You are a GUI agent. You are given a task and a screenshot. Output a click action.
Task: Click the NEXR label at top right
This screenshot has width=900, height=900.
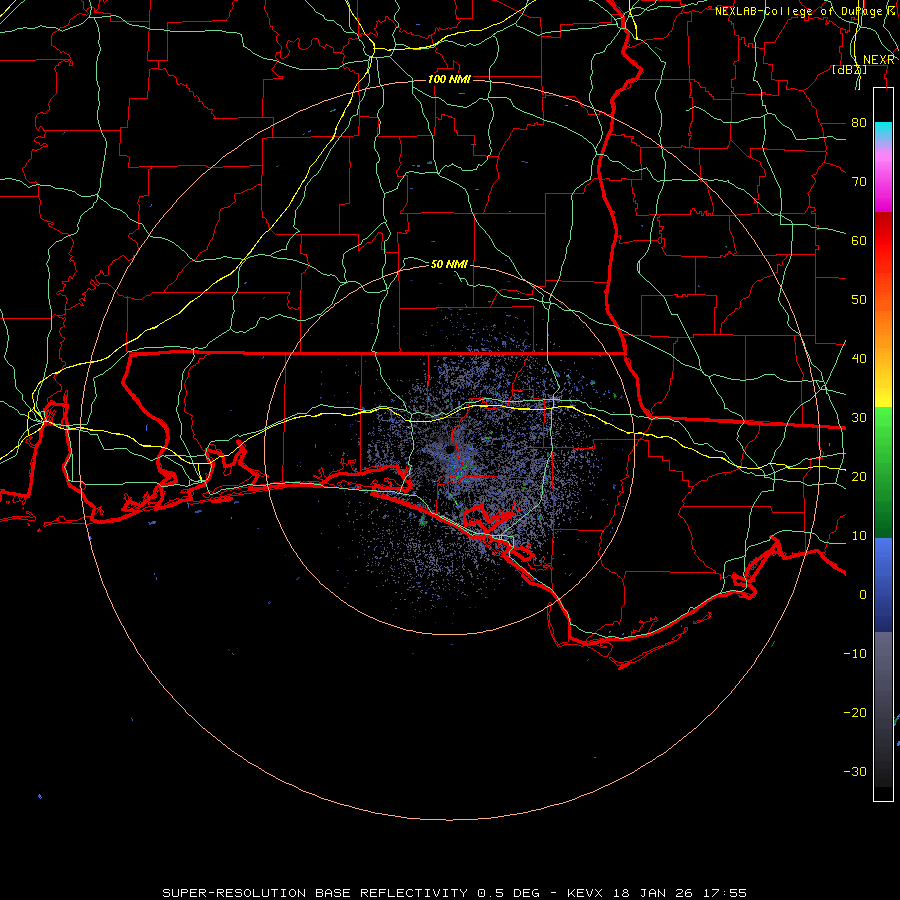click(879, 60)
